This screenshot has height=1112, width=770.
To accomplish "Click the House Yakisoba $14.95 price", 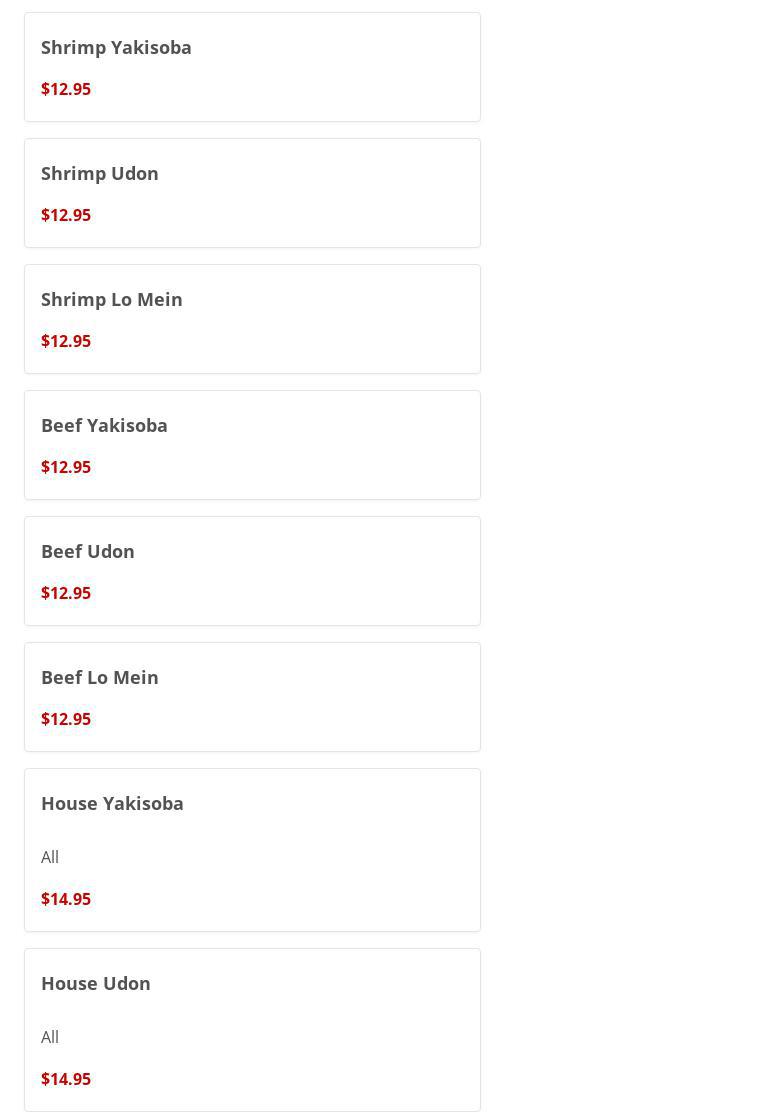I will [66, 899].
